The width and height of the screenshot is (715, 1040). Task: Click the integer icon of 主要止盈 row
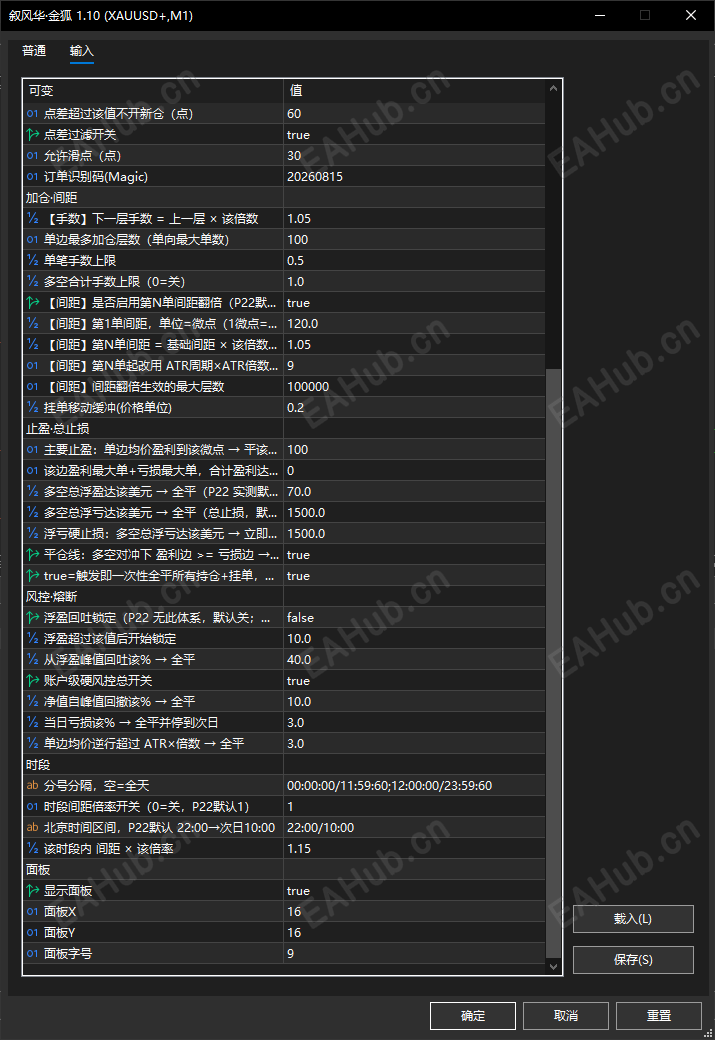pos(32,450)
